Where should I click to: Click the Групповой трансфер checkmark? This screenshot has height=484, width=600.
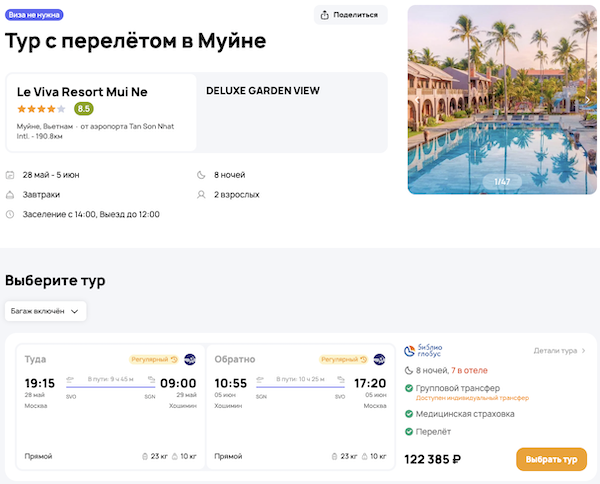click(x=409, y=388)
